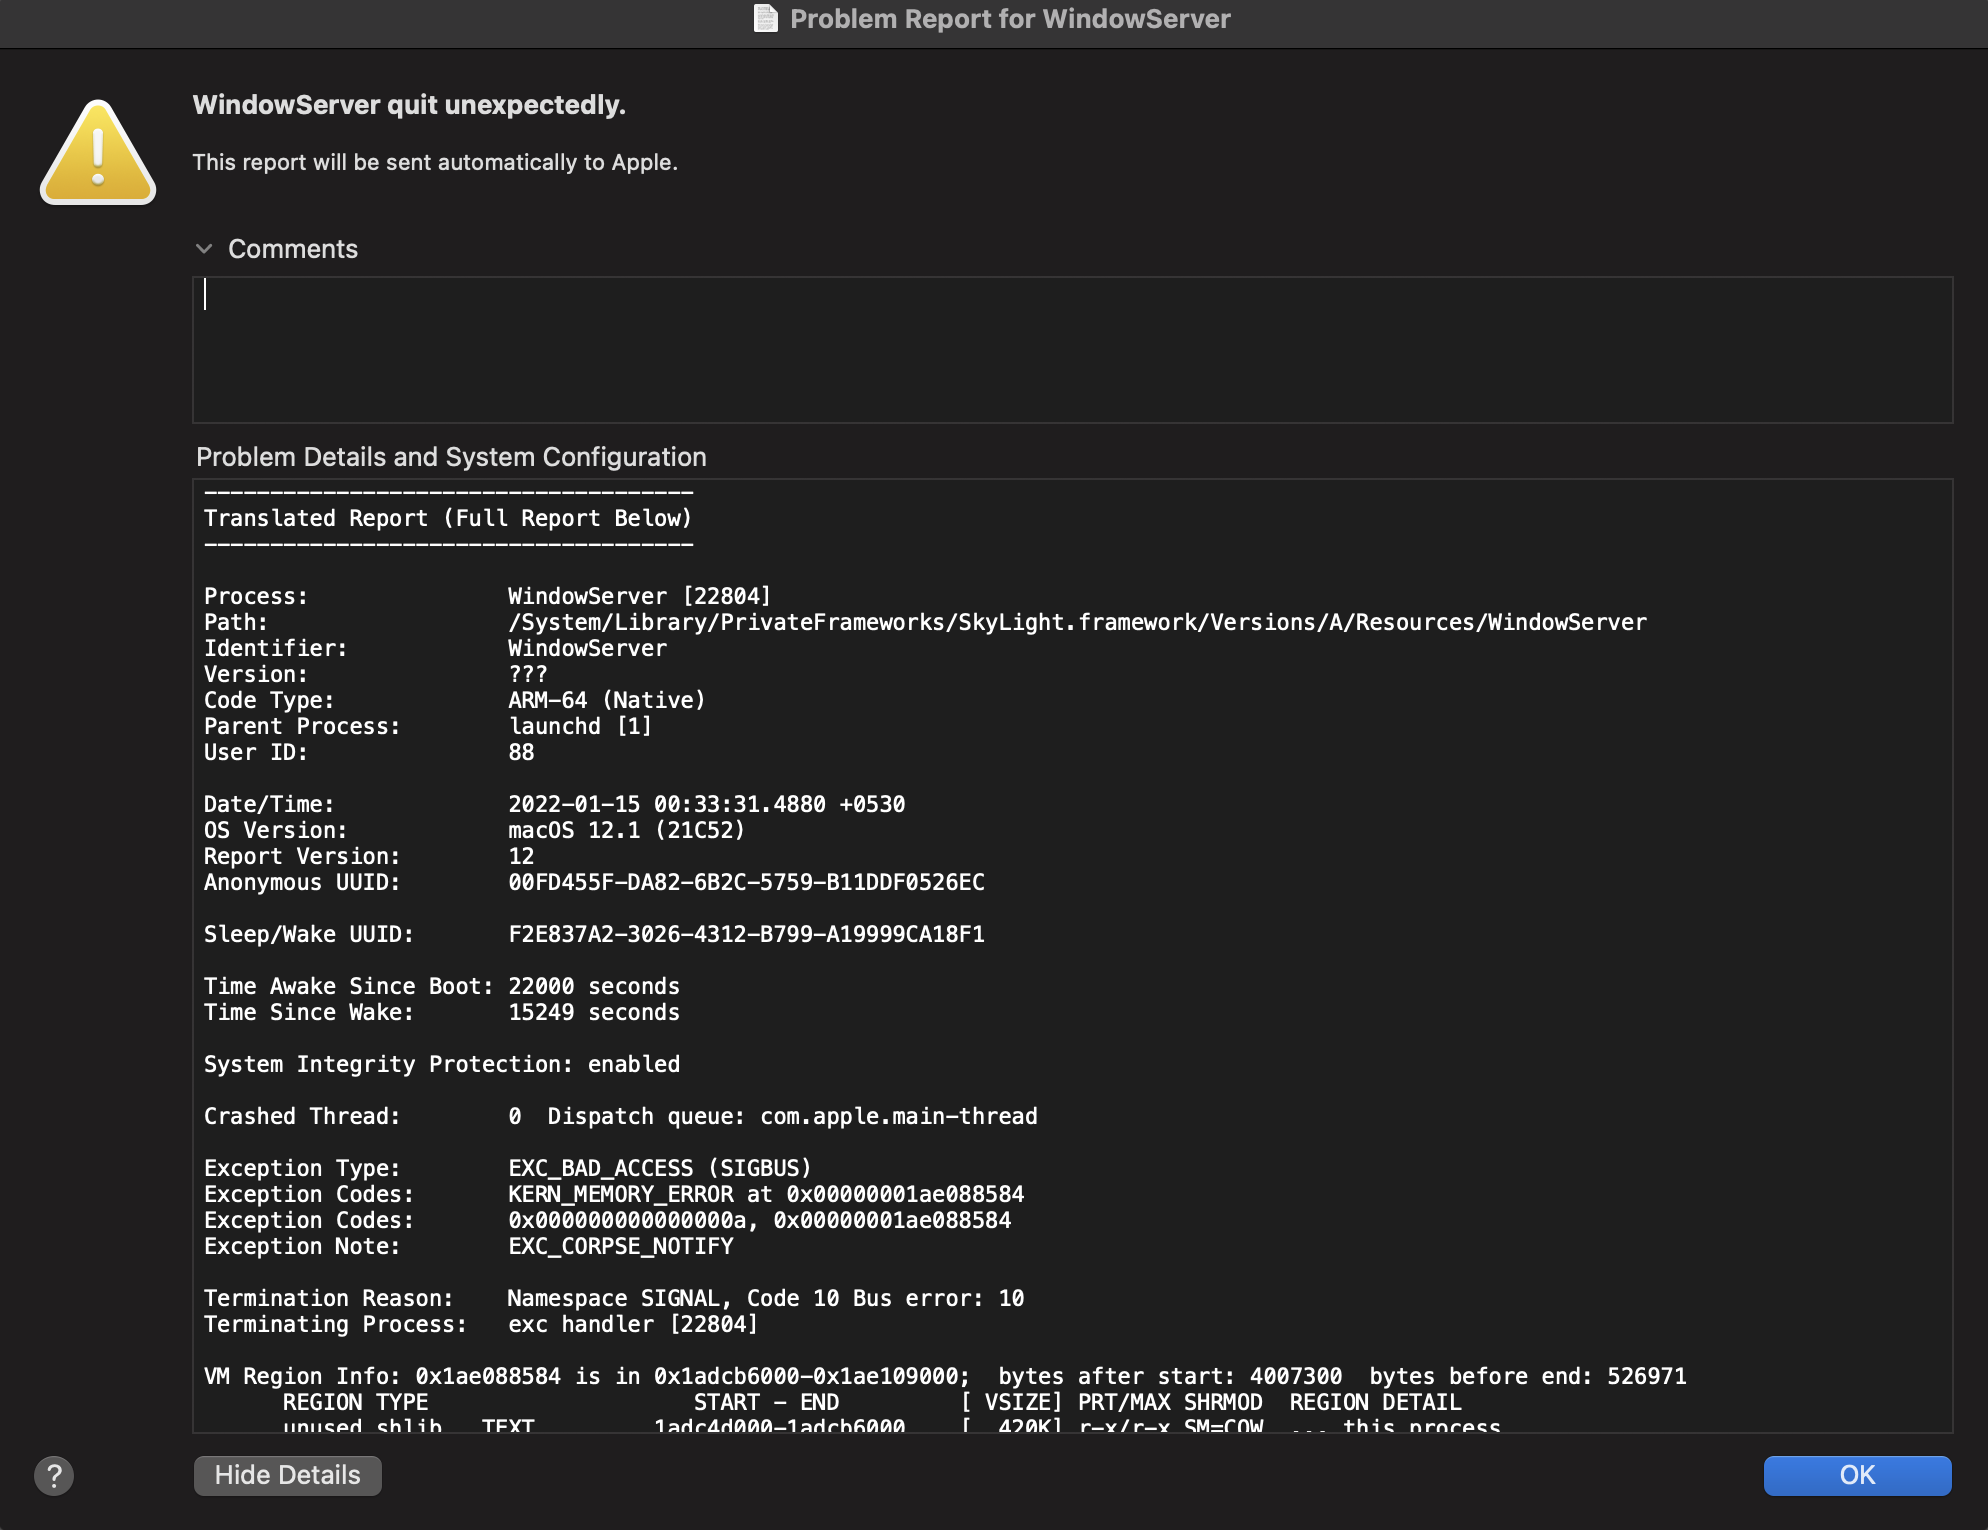Click the Anonymous UUID value
Viewport: 1988px width, 1530px height.
pyautogui.click(x=746, y=882)
